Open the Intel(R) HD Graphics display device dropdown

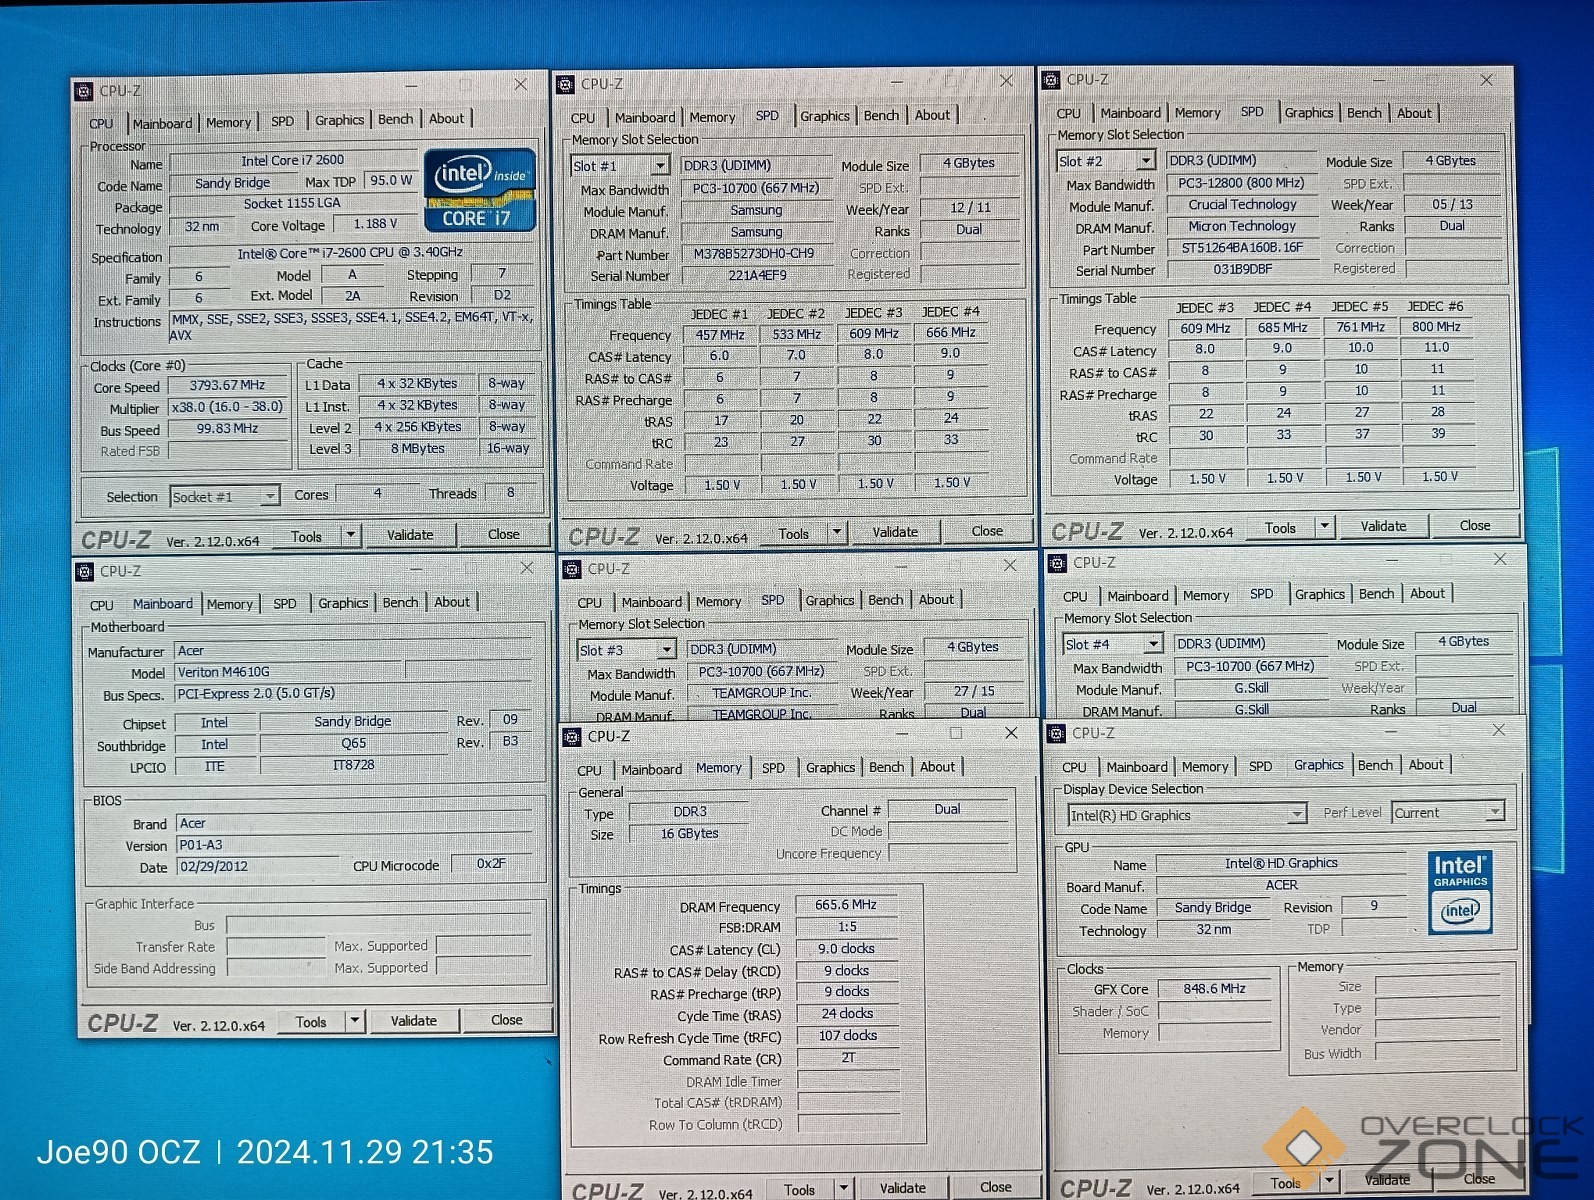(x=1297, y=815)
